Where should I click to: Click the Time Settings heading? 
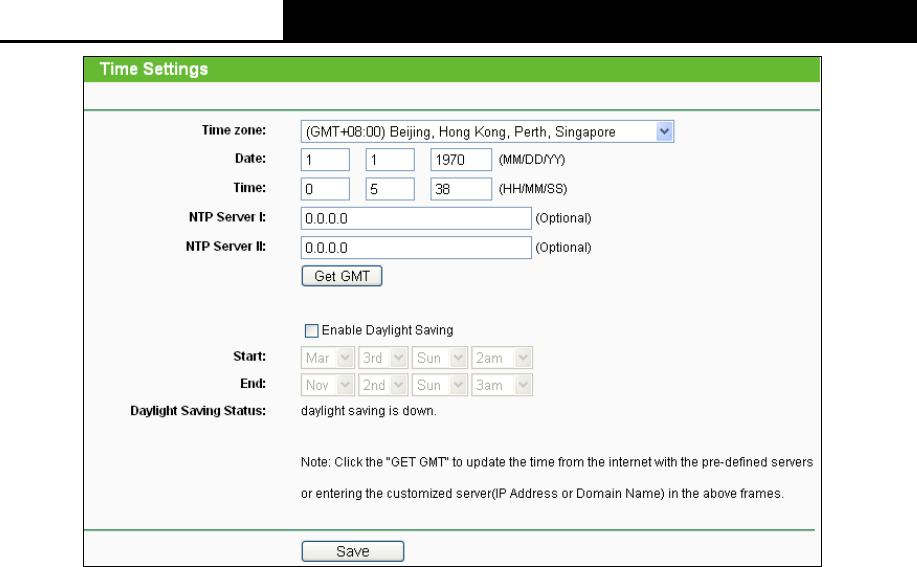pyautogui.click(x=154, y=69)
